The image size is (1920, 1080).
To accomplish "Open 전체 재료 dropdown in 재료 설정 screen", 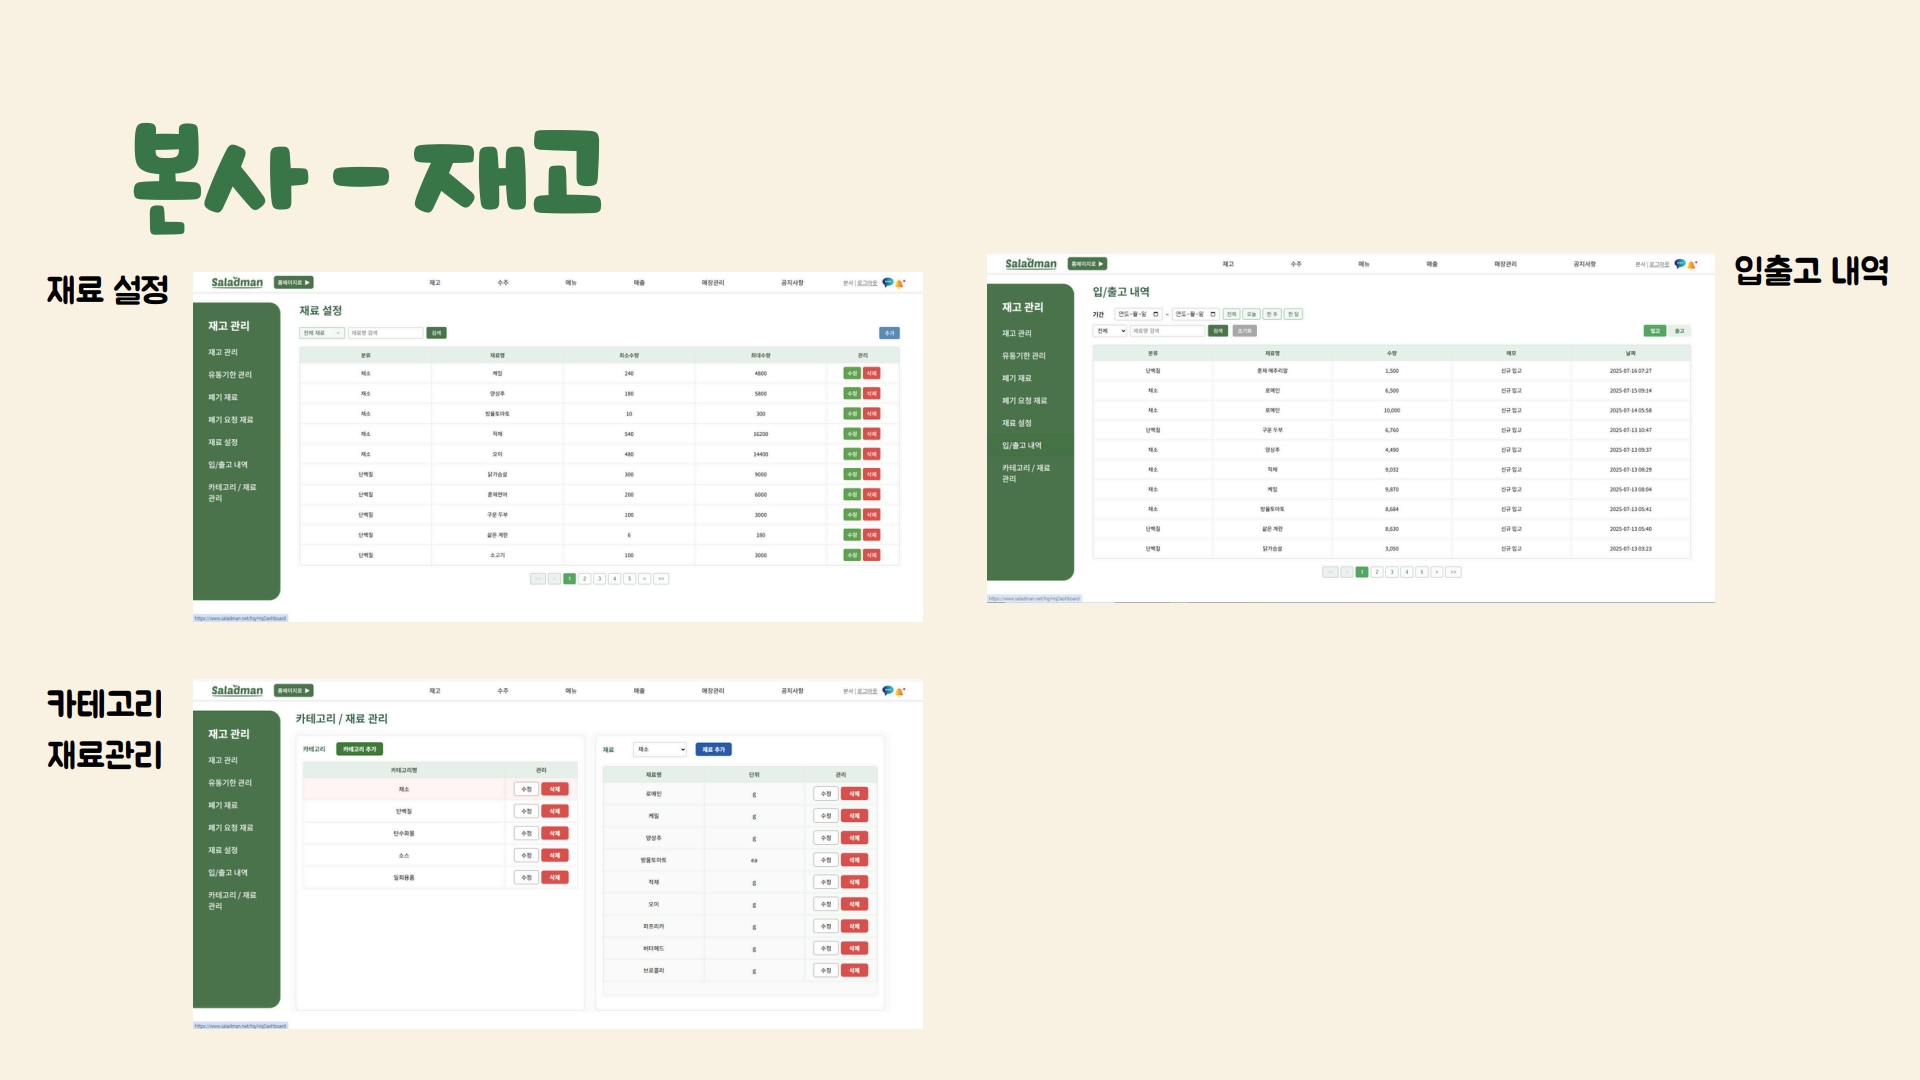I will pos(322,333).
